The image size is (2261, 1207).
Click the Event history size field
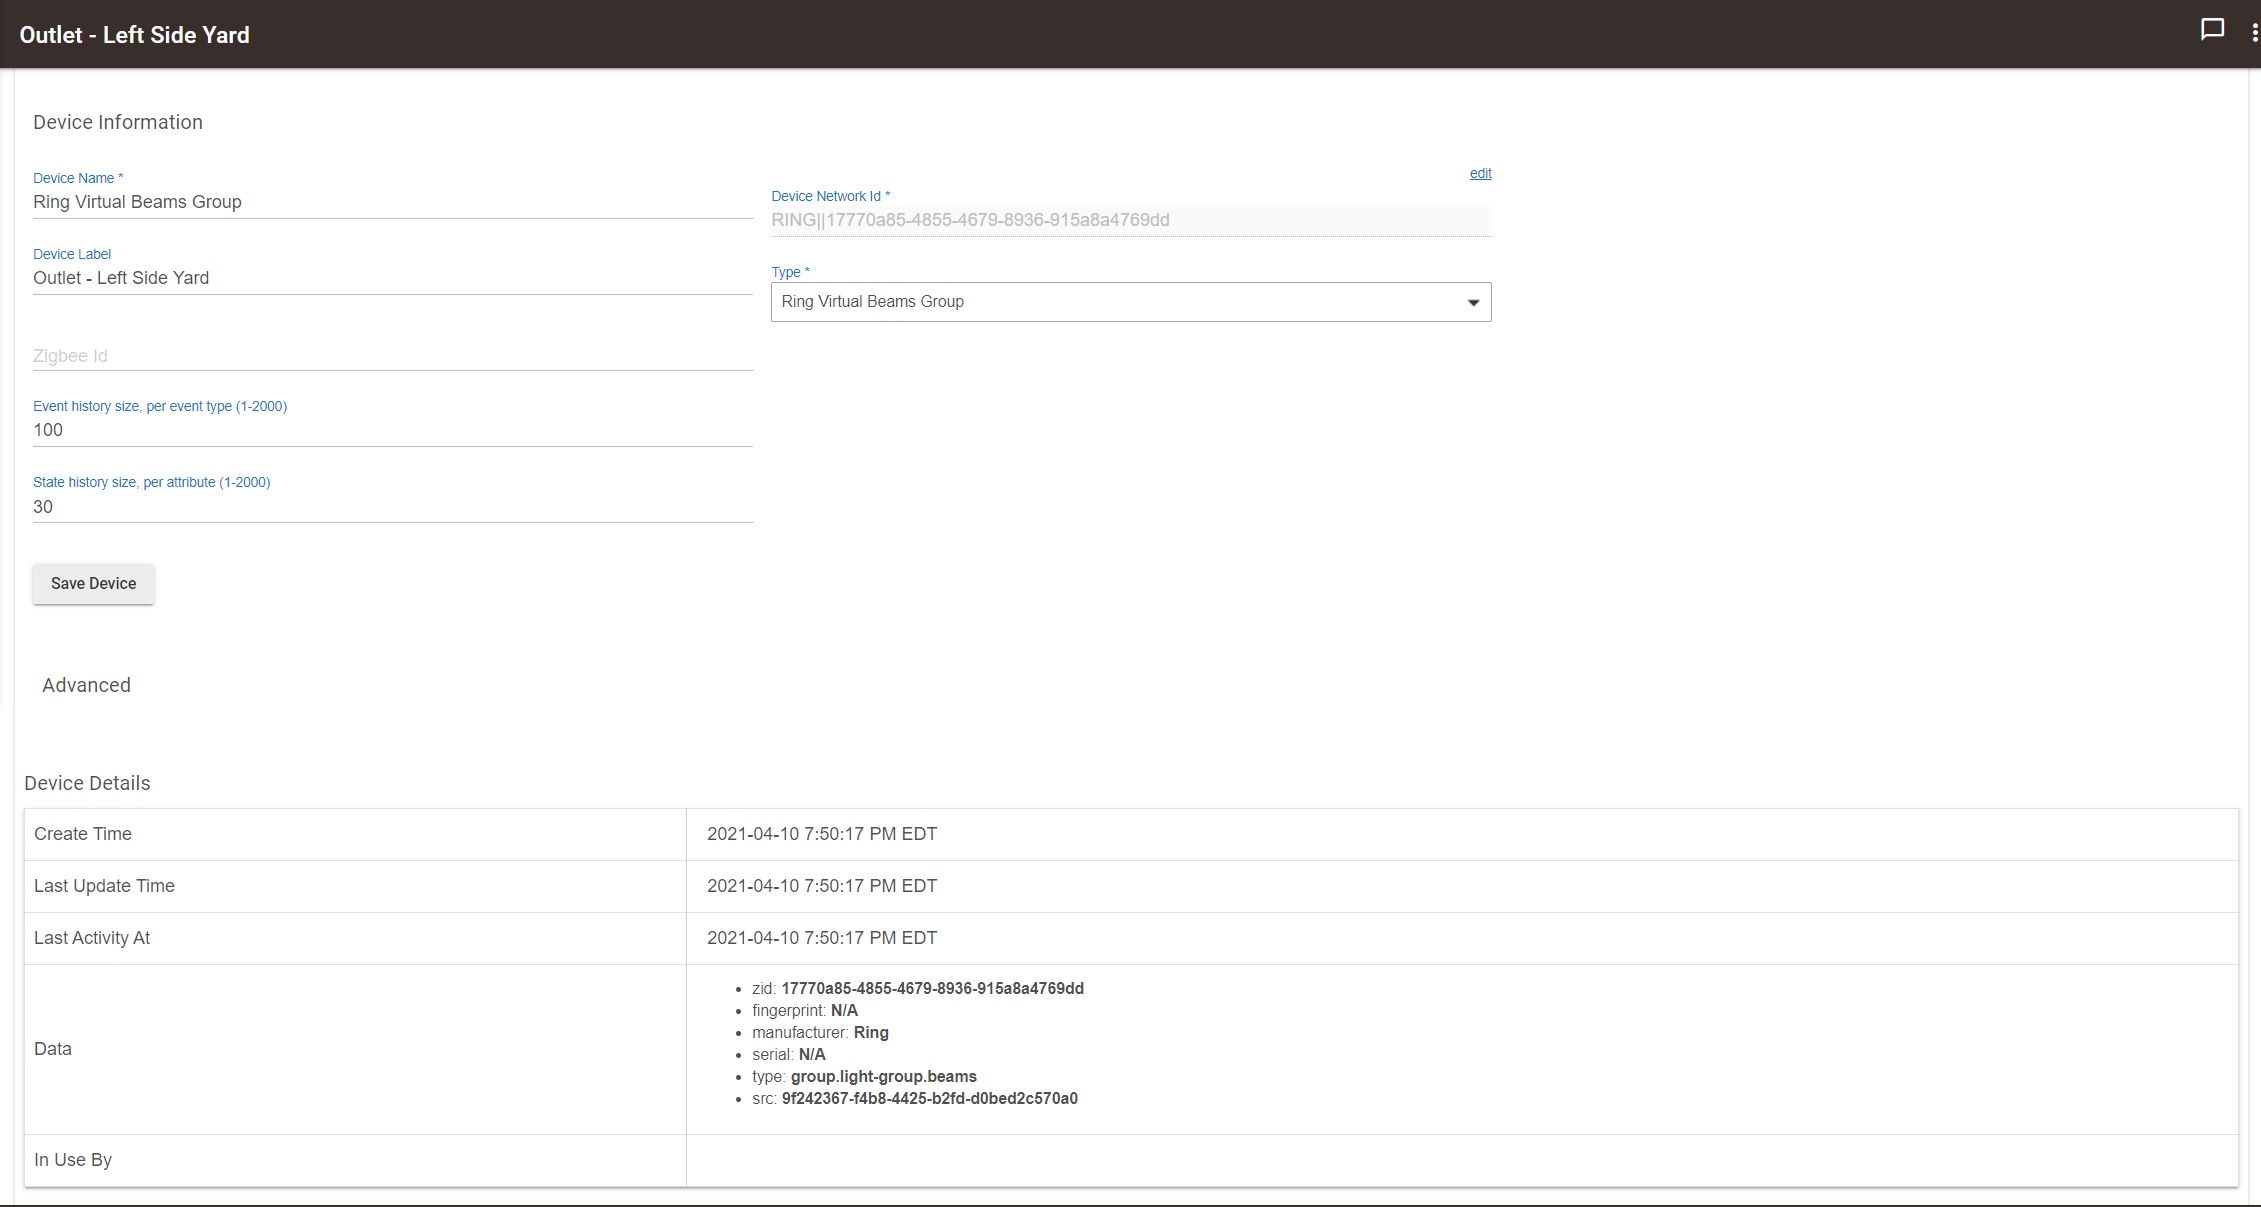click(x=392, y=430)
